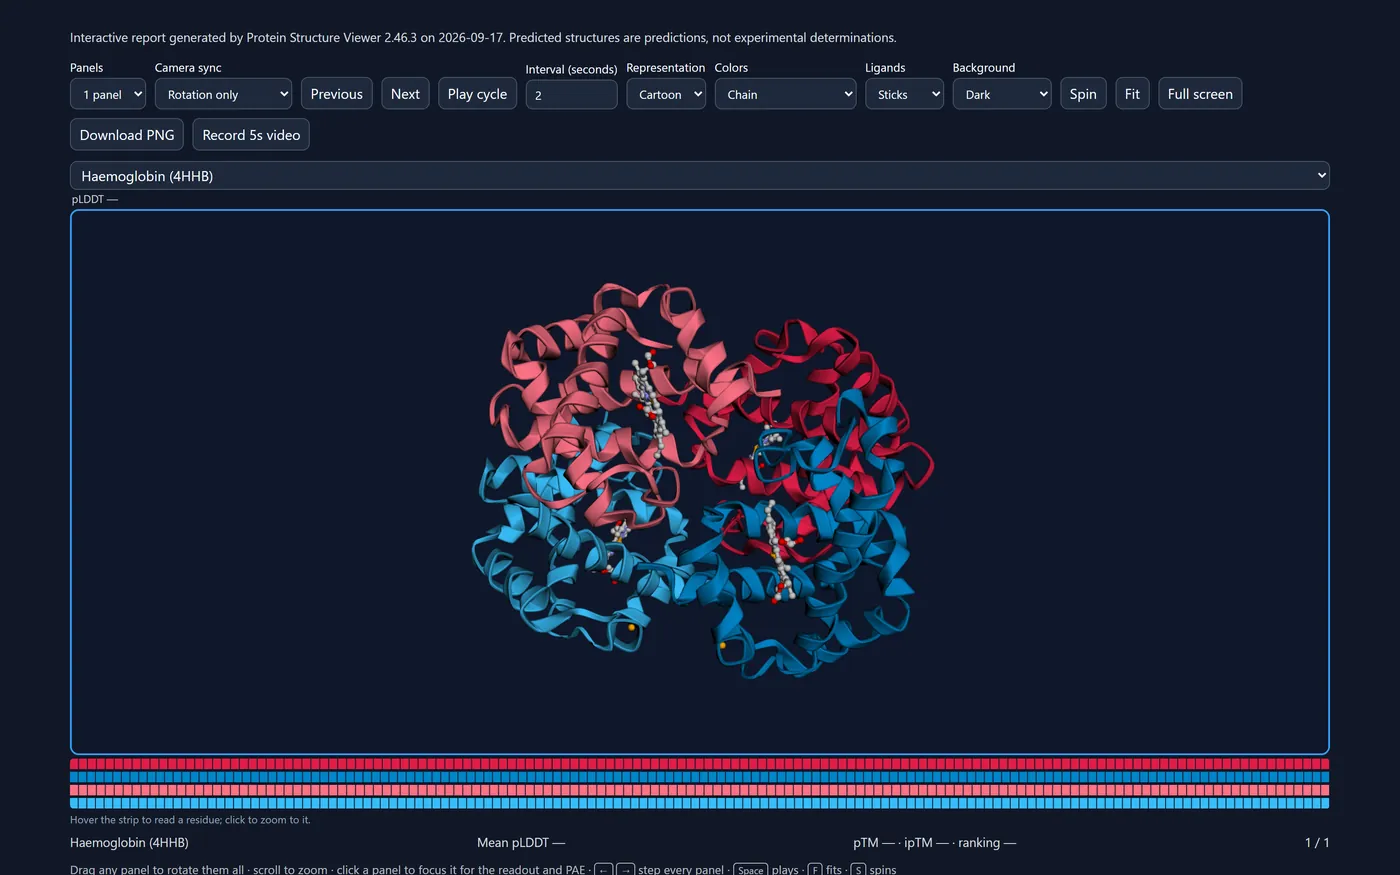1400x875 pixels.
Task: Click the dark blue chain residue strip
Action: 700,777
